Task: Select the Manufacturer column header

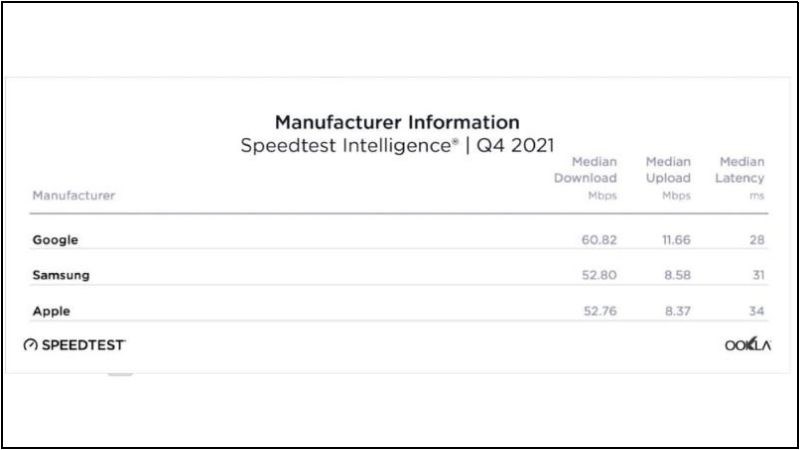Action: 73,195
